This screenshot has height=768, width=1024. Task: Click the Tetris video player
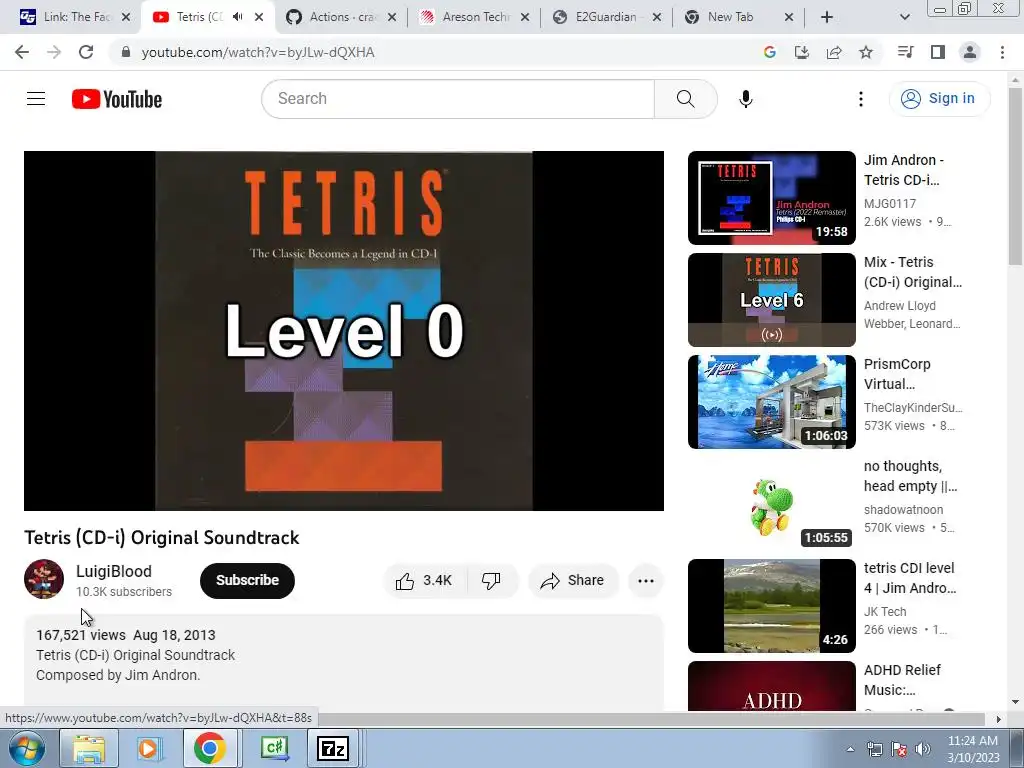(x=344, y=330)
